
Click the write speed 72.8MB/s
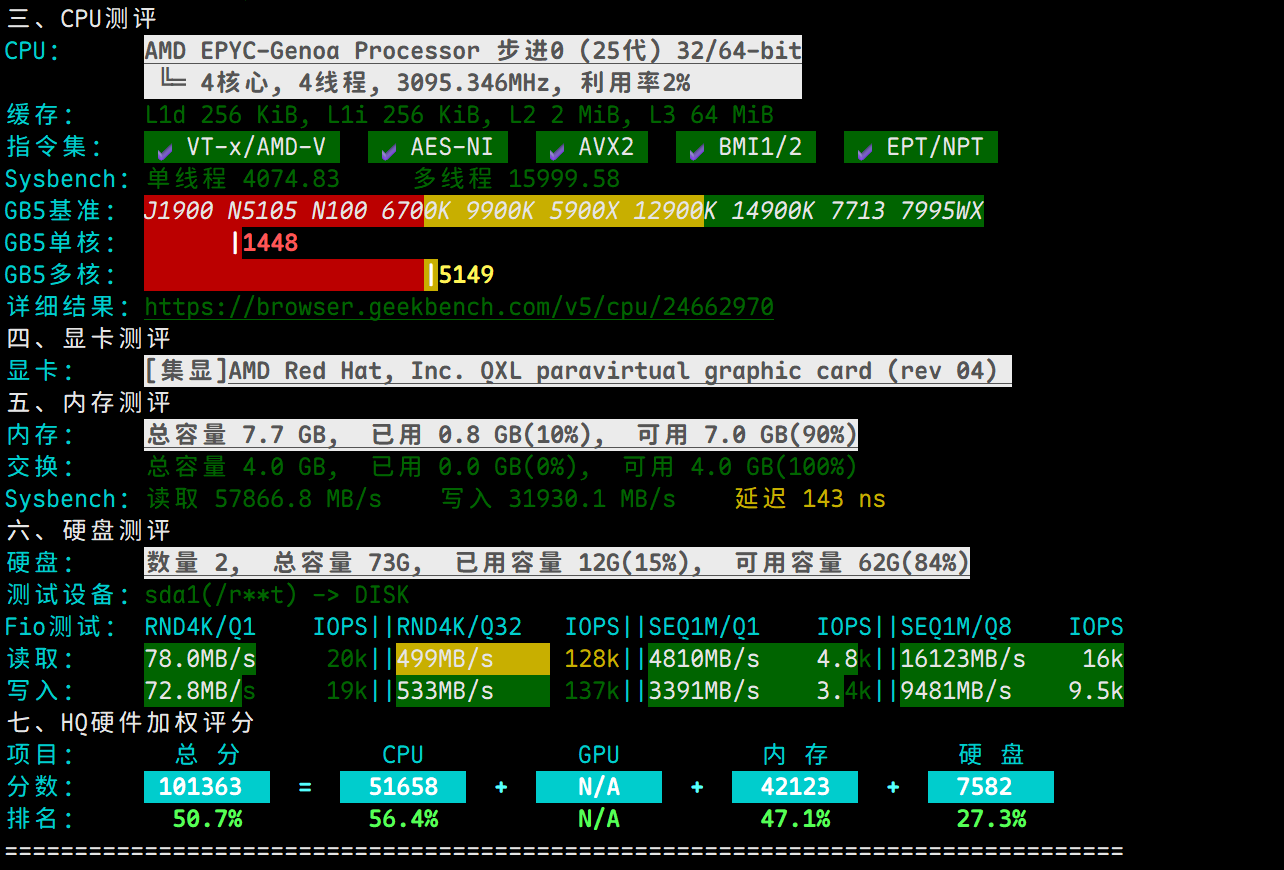pos(200,691)
